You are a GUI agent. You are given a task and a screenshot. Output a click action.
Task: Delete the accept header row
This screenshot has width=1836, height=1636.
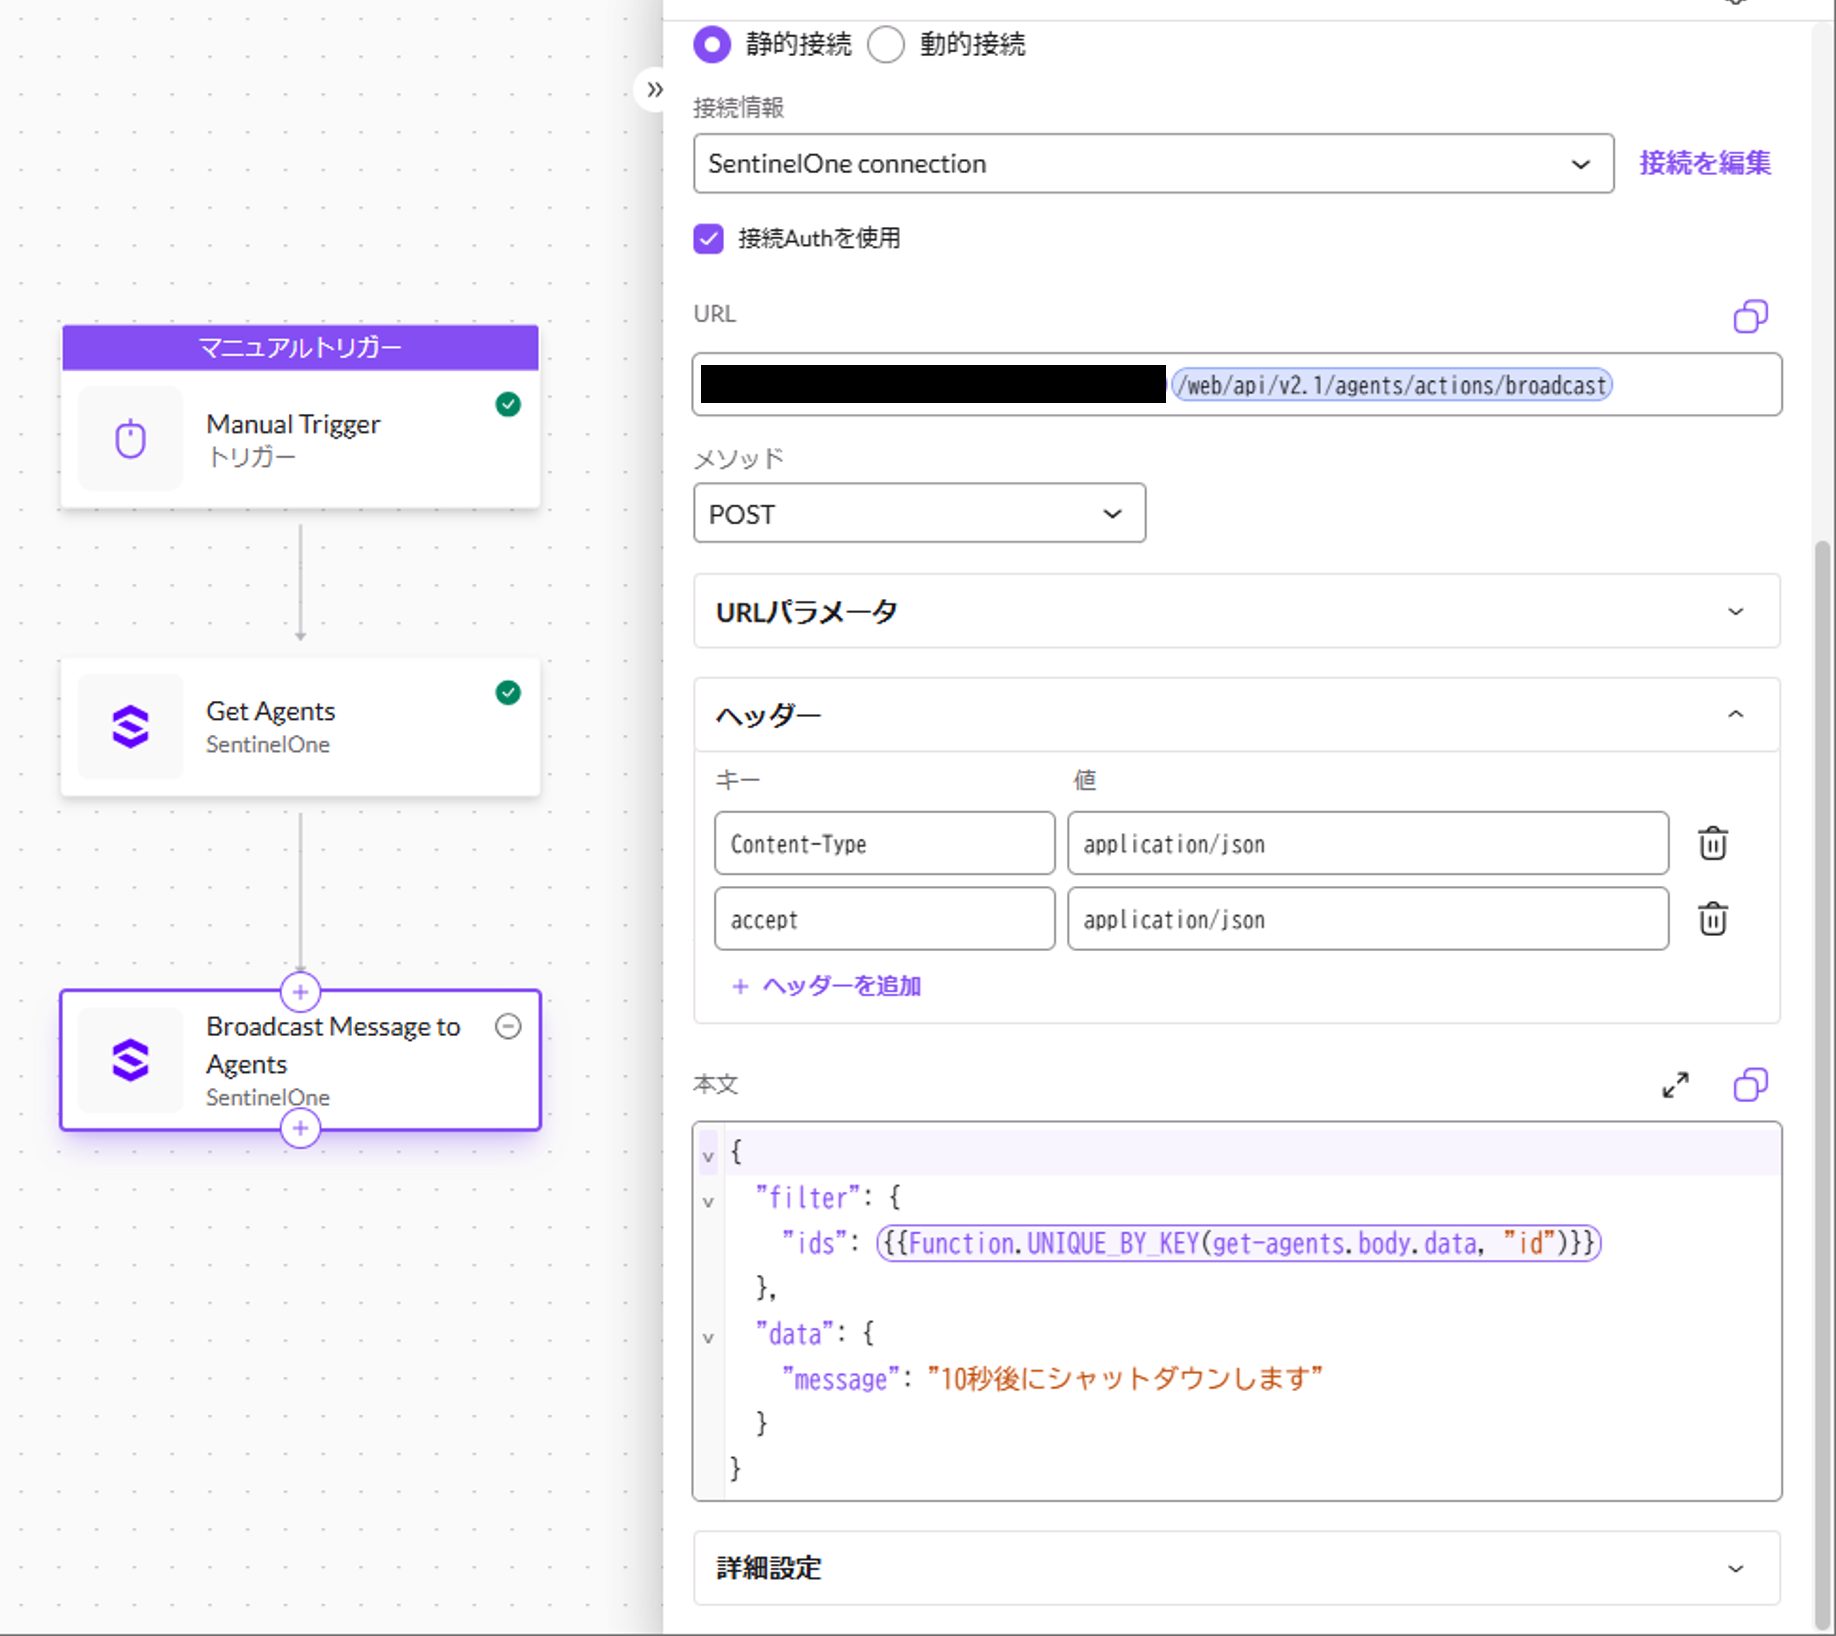pos(1712,918)
